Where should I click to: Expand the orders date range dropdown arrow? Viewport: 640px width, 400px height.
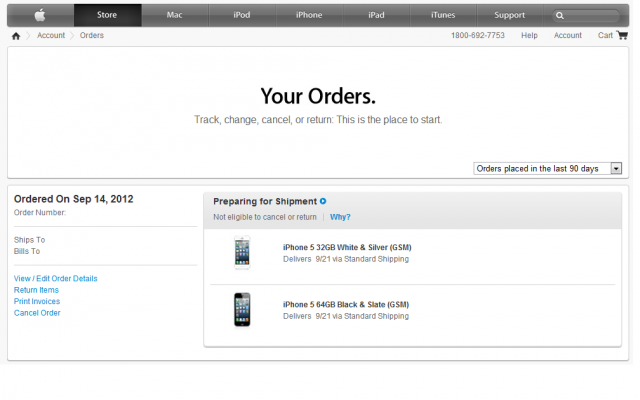(x=616, y=168)
